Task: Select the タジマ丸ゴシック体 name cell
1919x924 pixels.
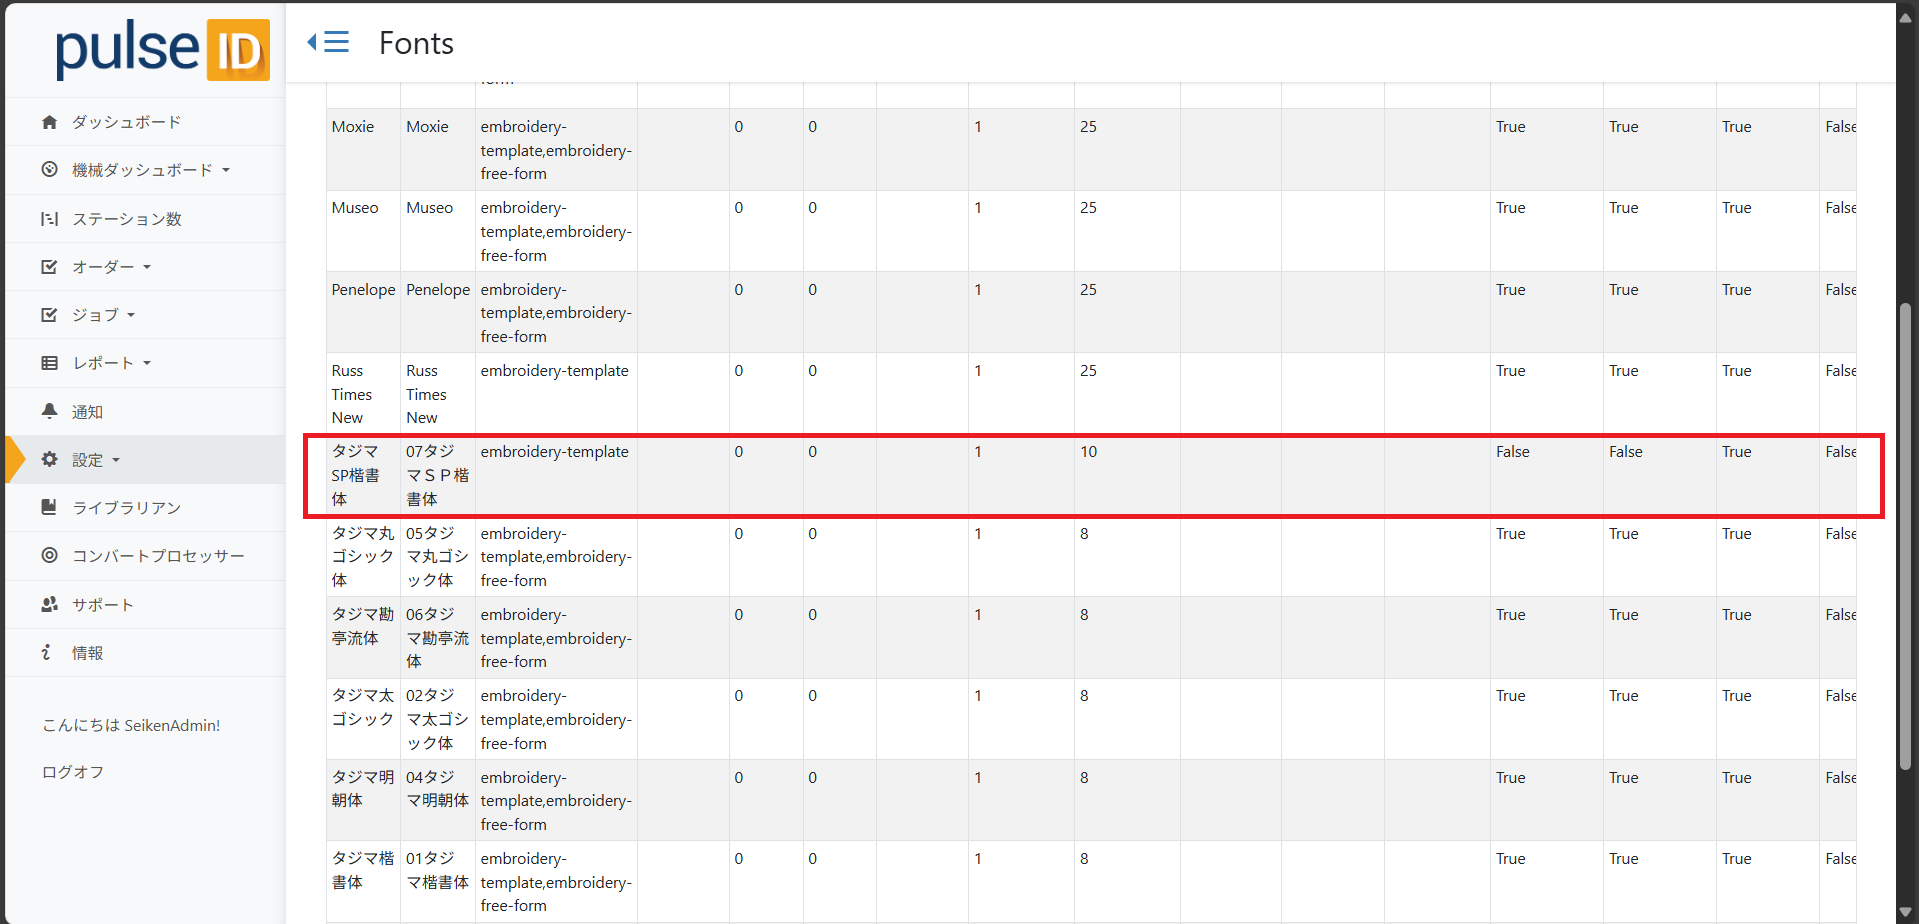Action: coord(363,556)
